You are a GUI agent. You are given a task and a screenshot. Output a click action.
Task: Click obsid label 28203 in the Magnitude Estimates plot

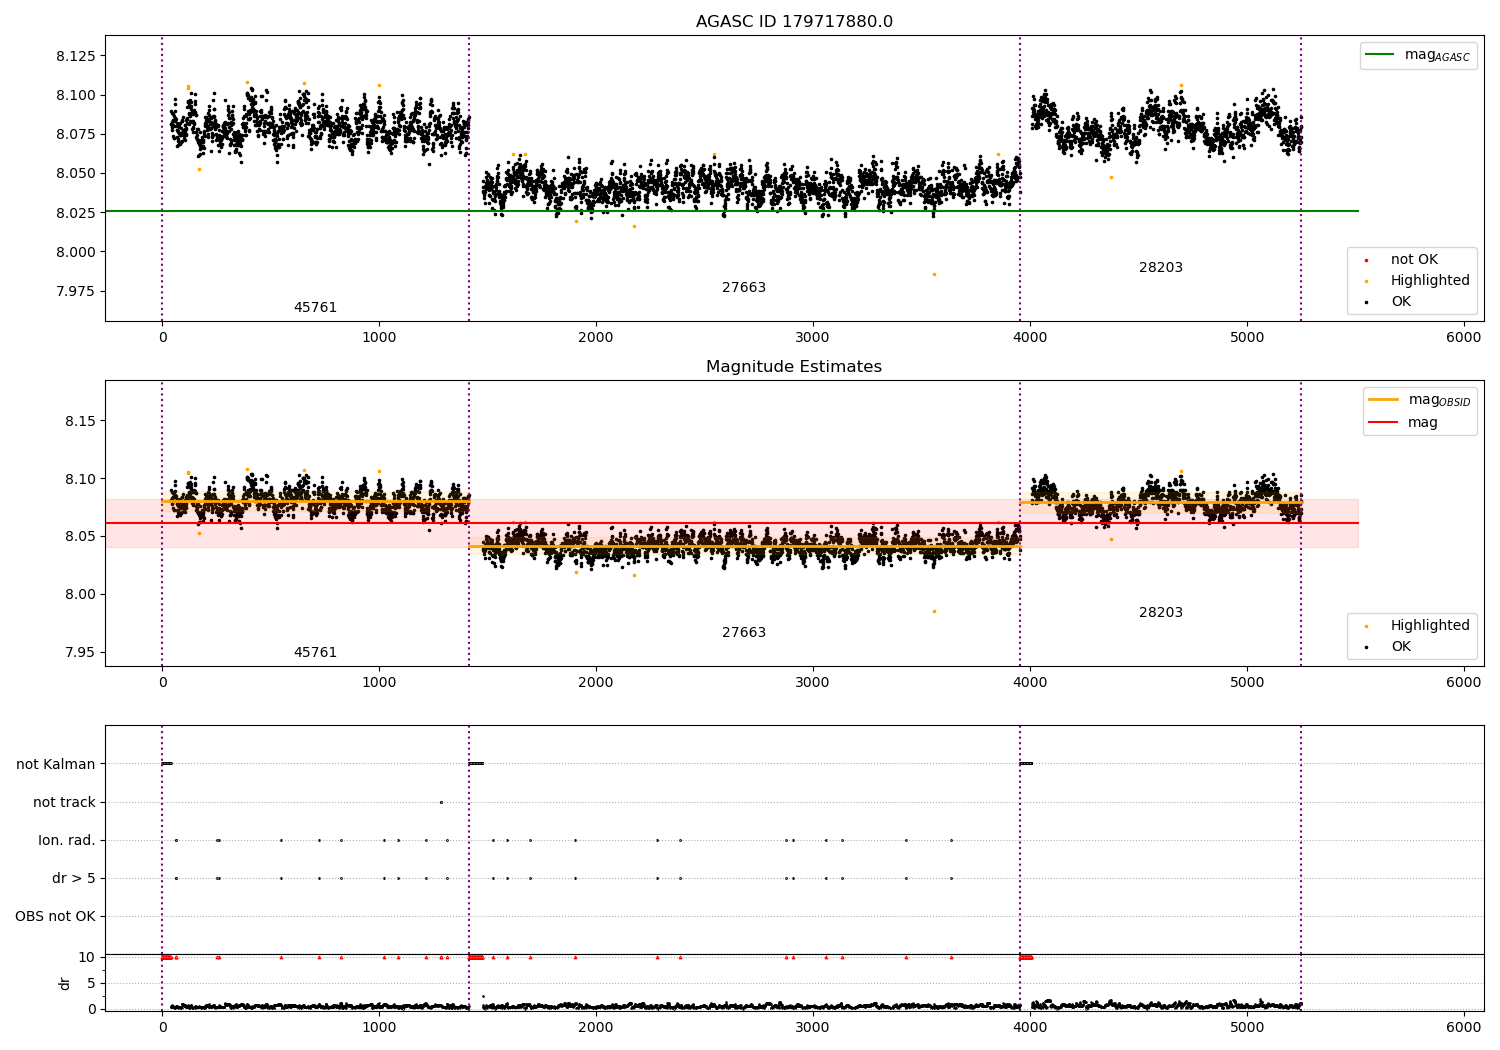[1161, 613]
